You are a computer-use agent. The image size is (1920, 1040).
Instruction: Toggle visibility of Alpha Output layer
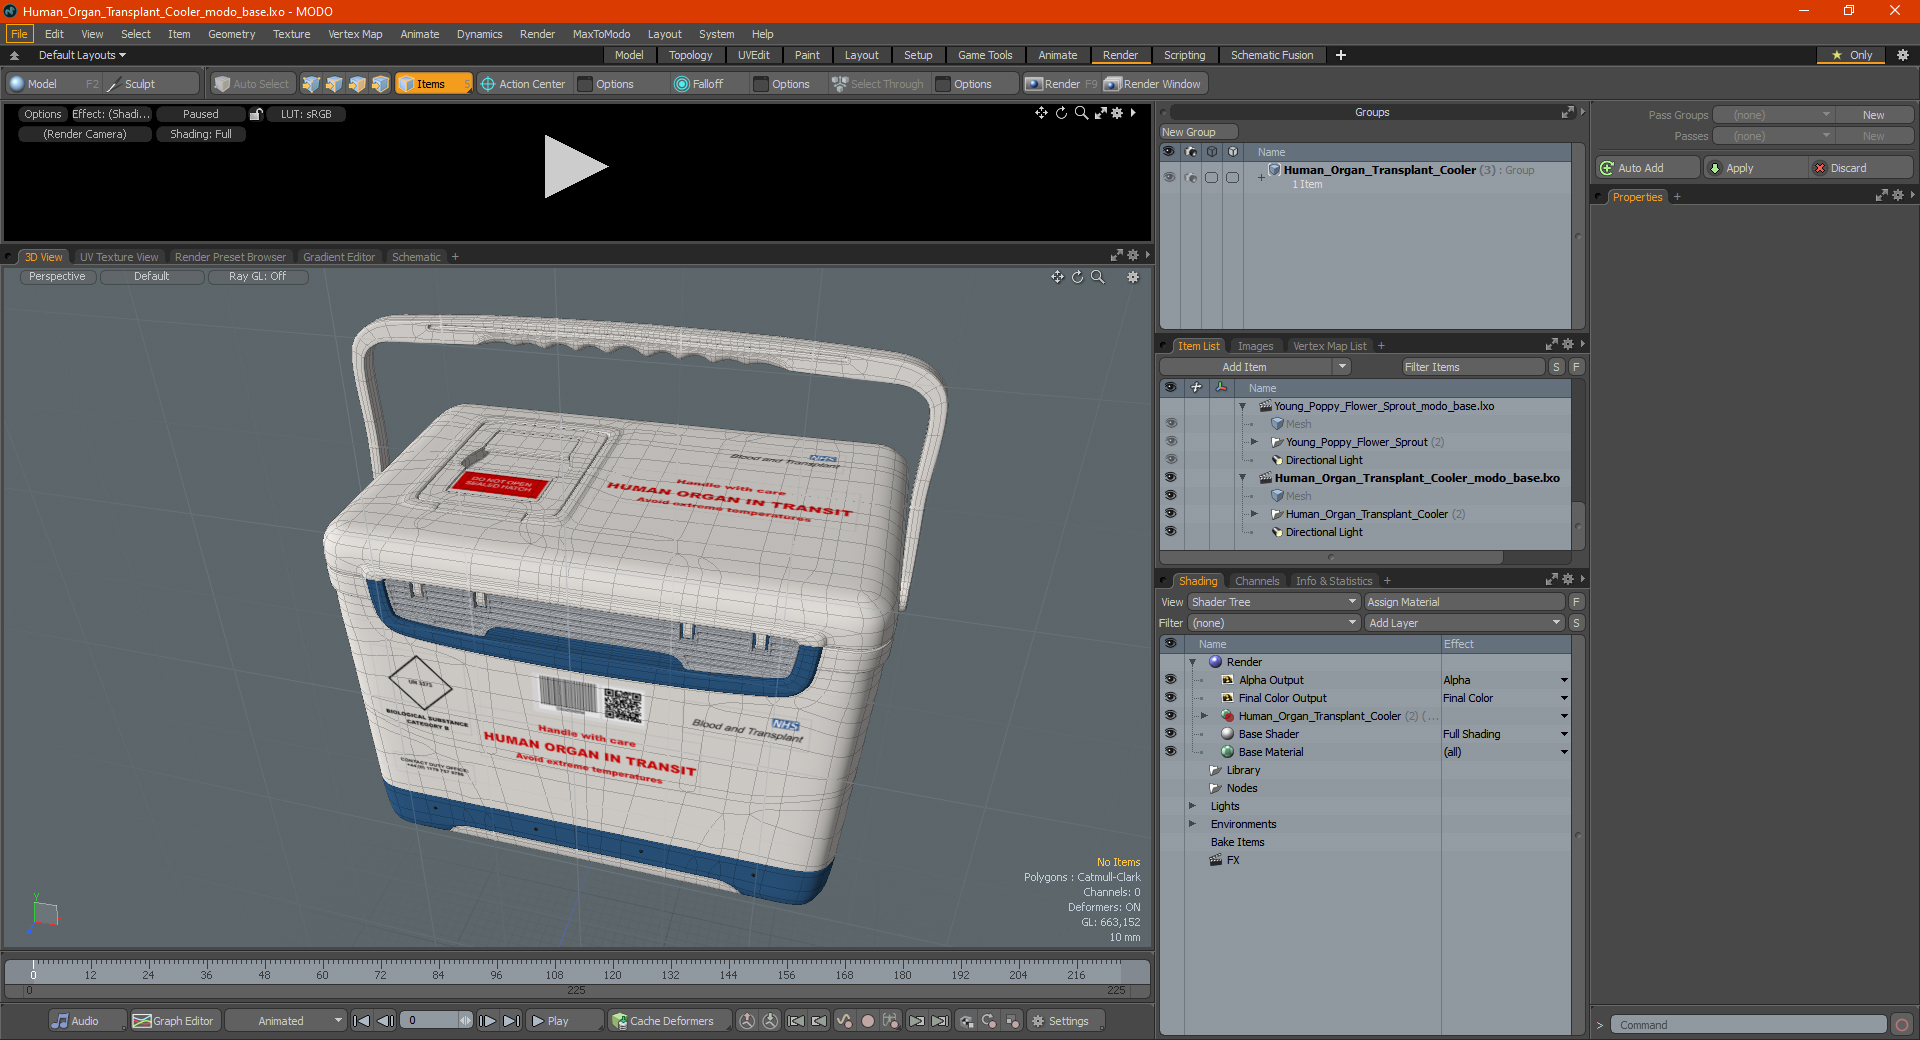click(x=1170, y=680)
